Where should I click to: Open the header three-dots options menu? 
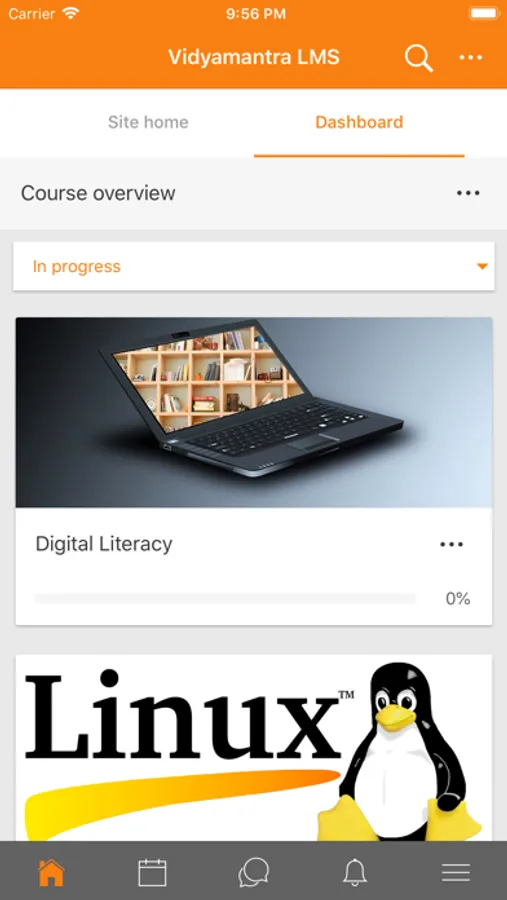470,57
